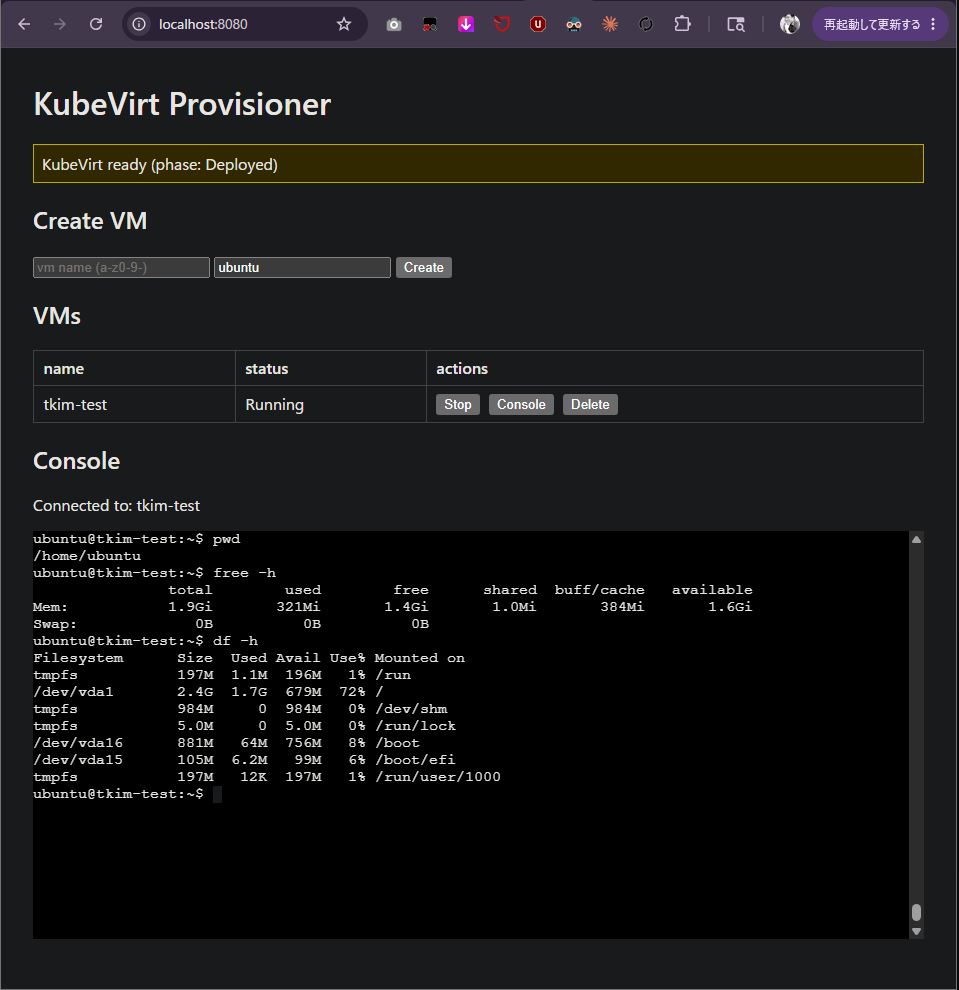This screenshot has width=959, height=990.
Task: Go back to the previous page
Action: (x=24, y=24)
